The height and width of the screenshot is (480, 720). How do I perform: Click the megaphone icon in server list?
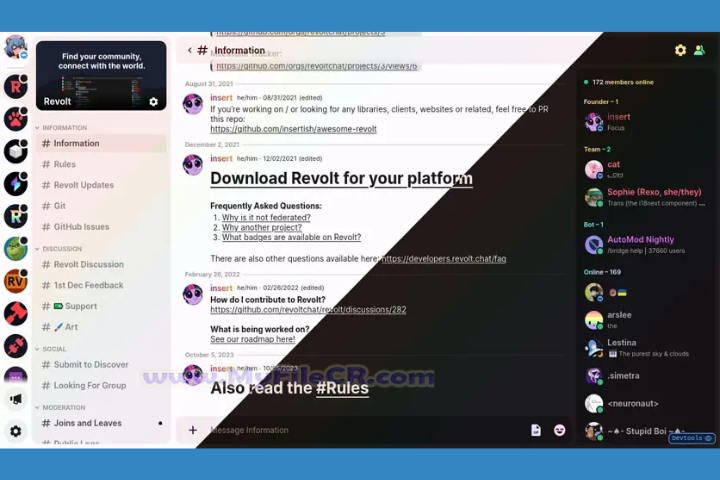[x=16, y=399]
